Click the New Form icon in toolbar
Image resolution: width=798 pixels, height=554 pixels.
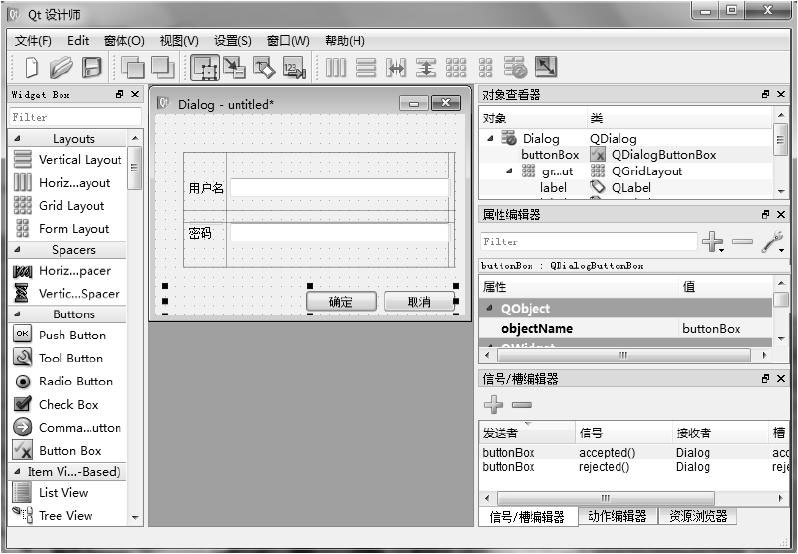coord(31,68)
